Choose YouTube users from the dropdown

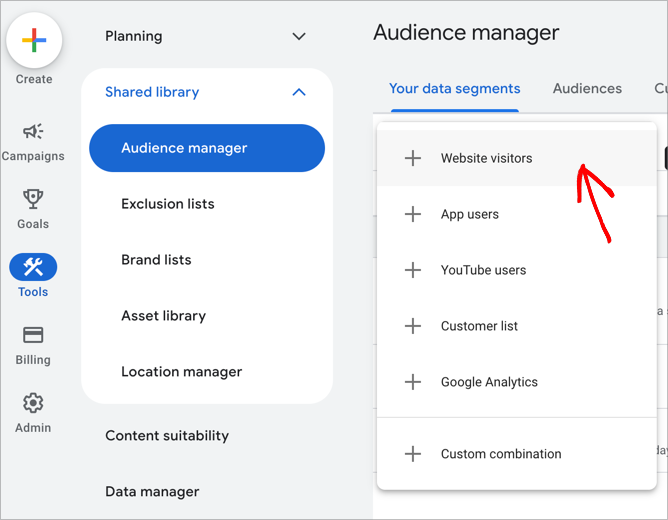(516, 270)
